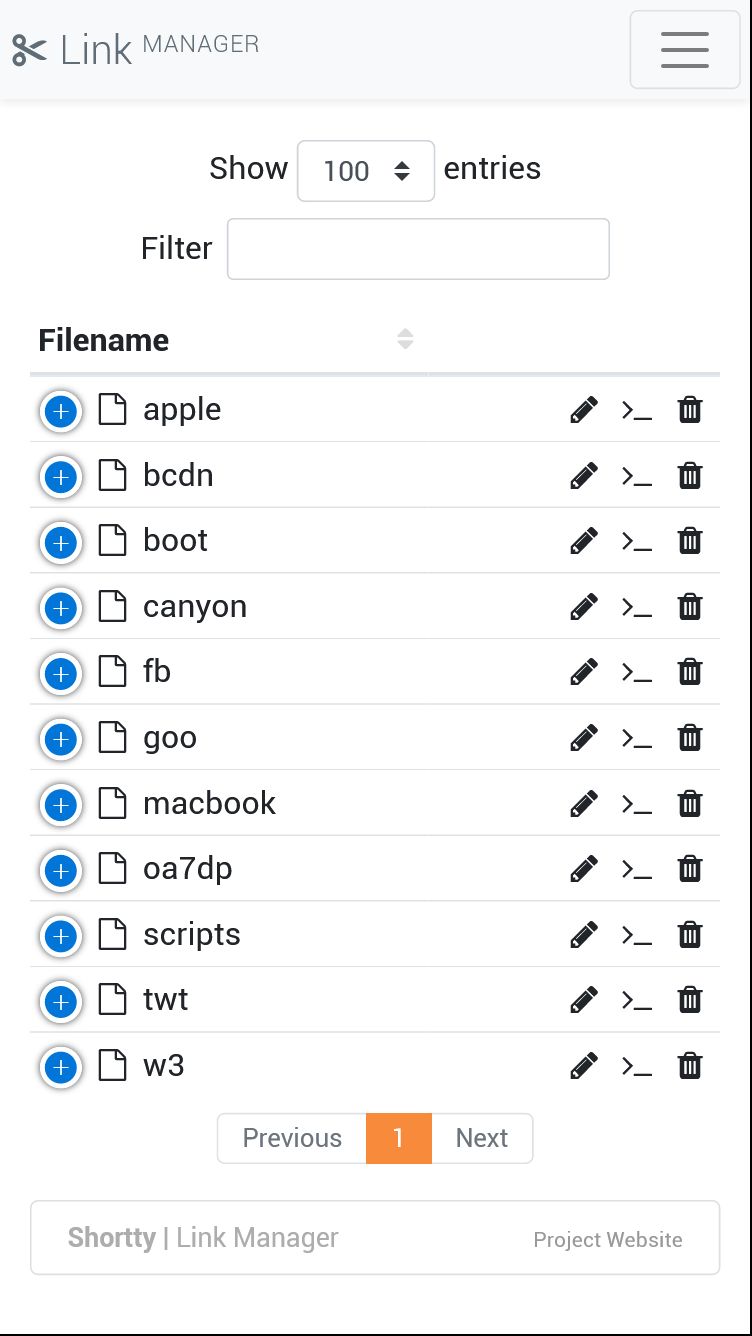
Task: Edit the fb entry with pencil icon
Action: tap(584, 673)
